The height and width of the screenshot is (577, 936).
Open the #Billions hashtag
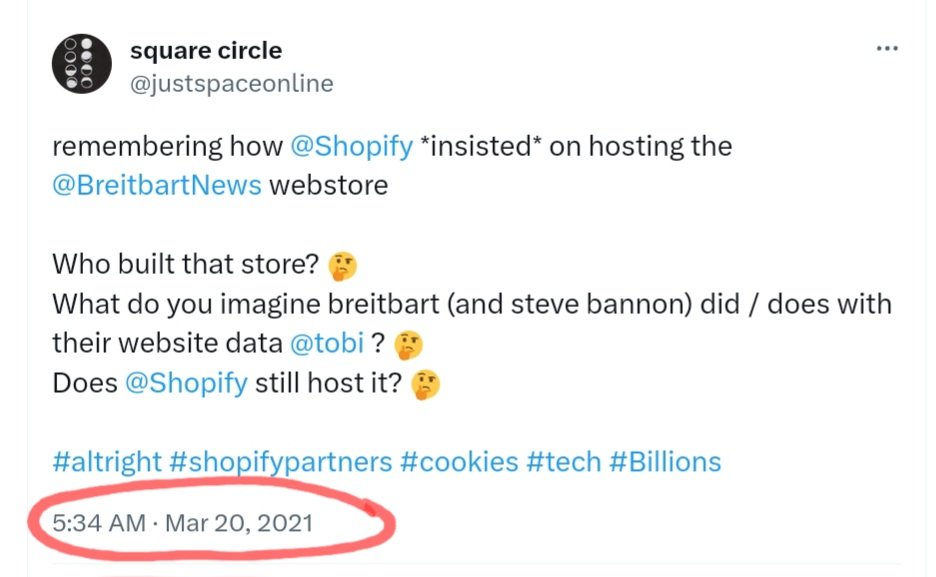point(665,462)
